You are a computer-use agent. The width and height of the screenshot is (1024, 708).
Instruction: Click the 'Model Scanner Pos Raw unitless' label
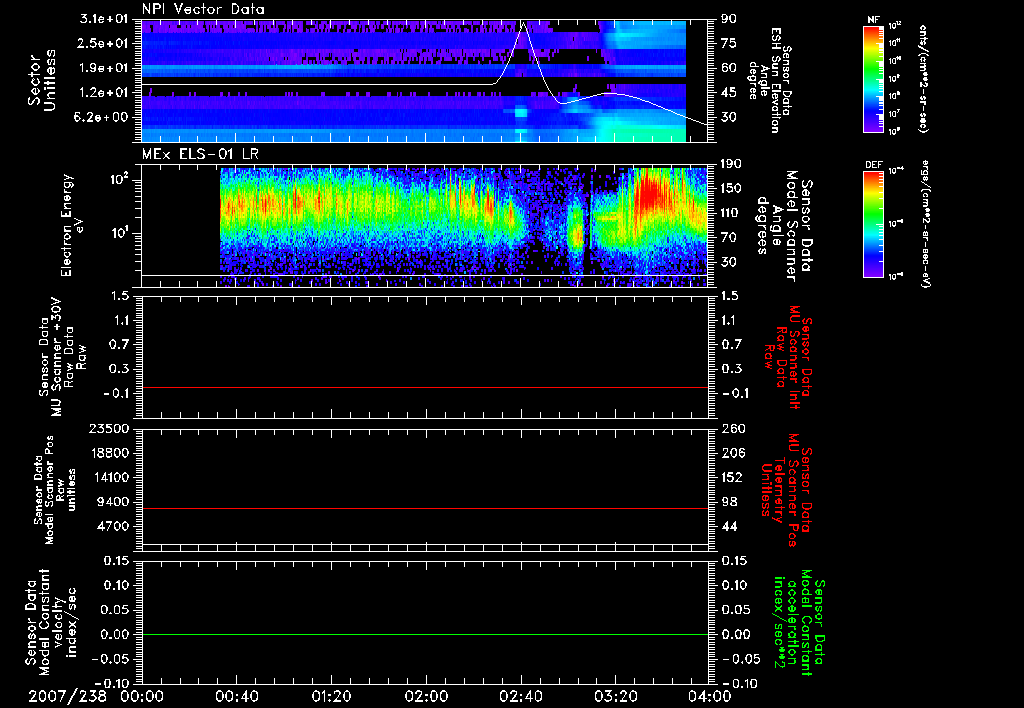[55, 490]
